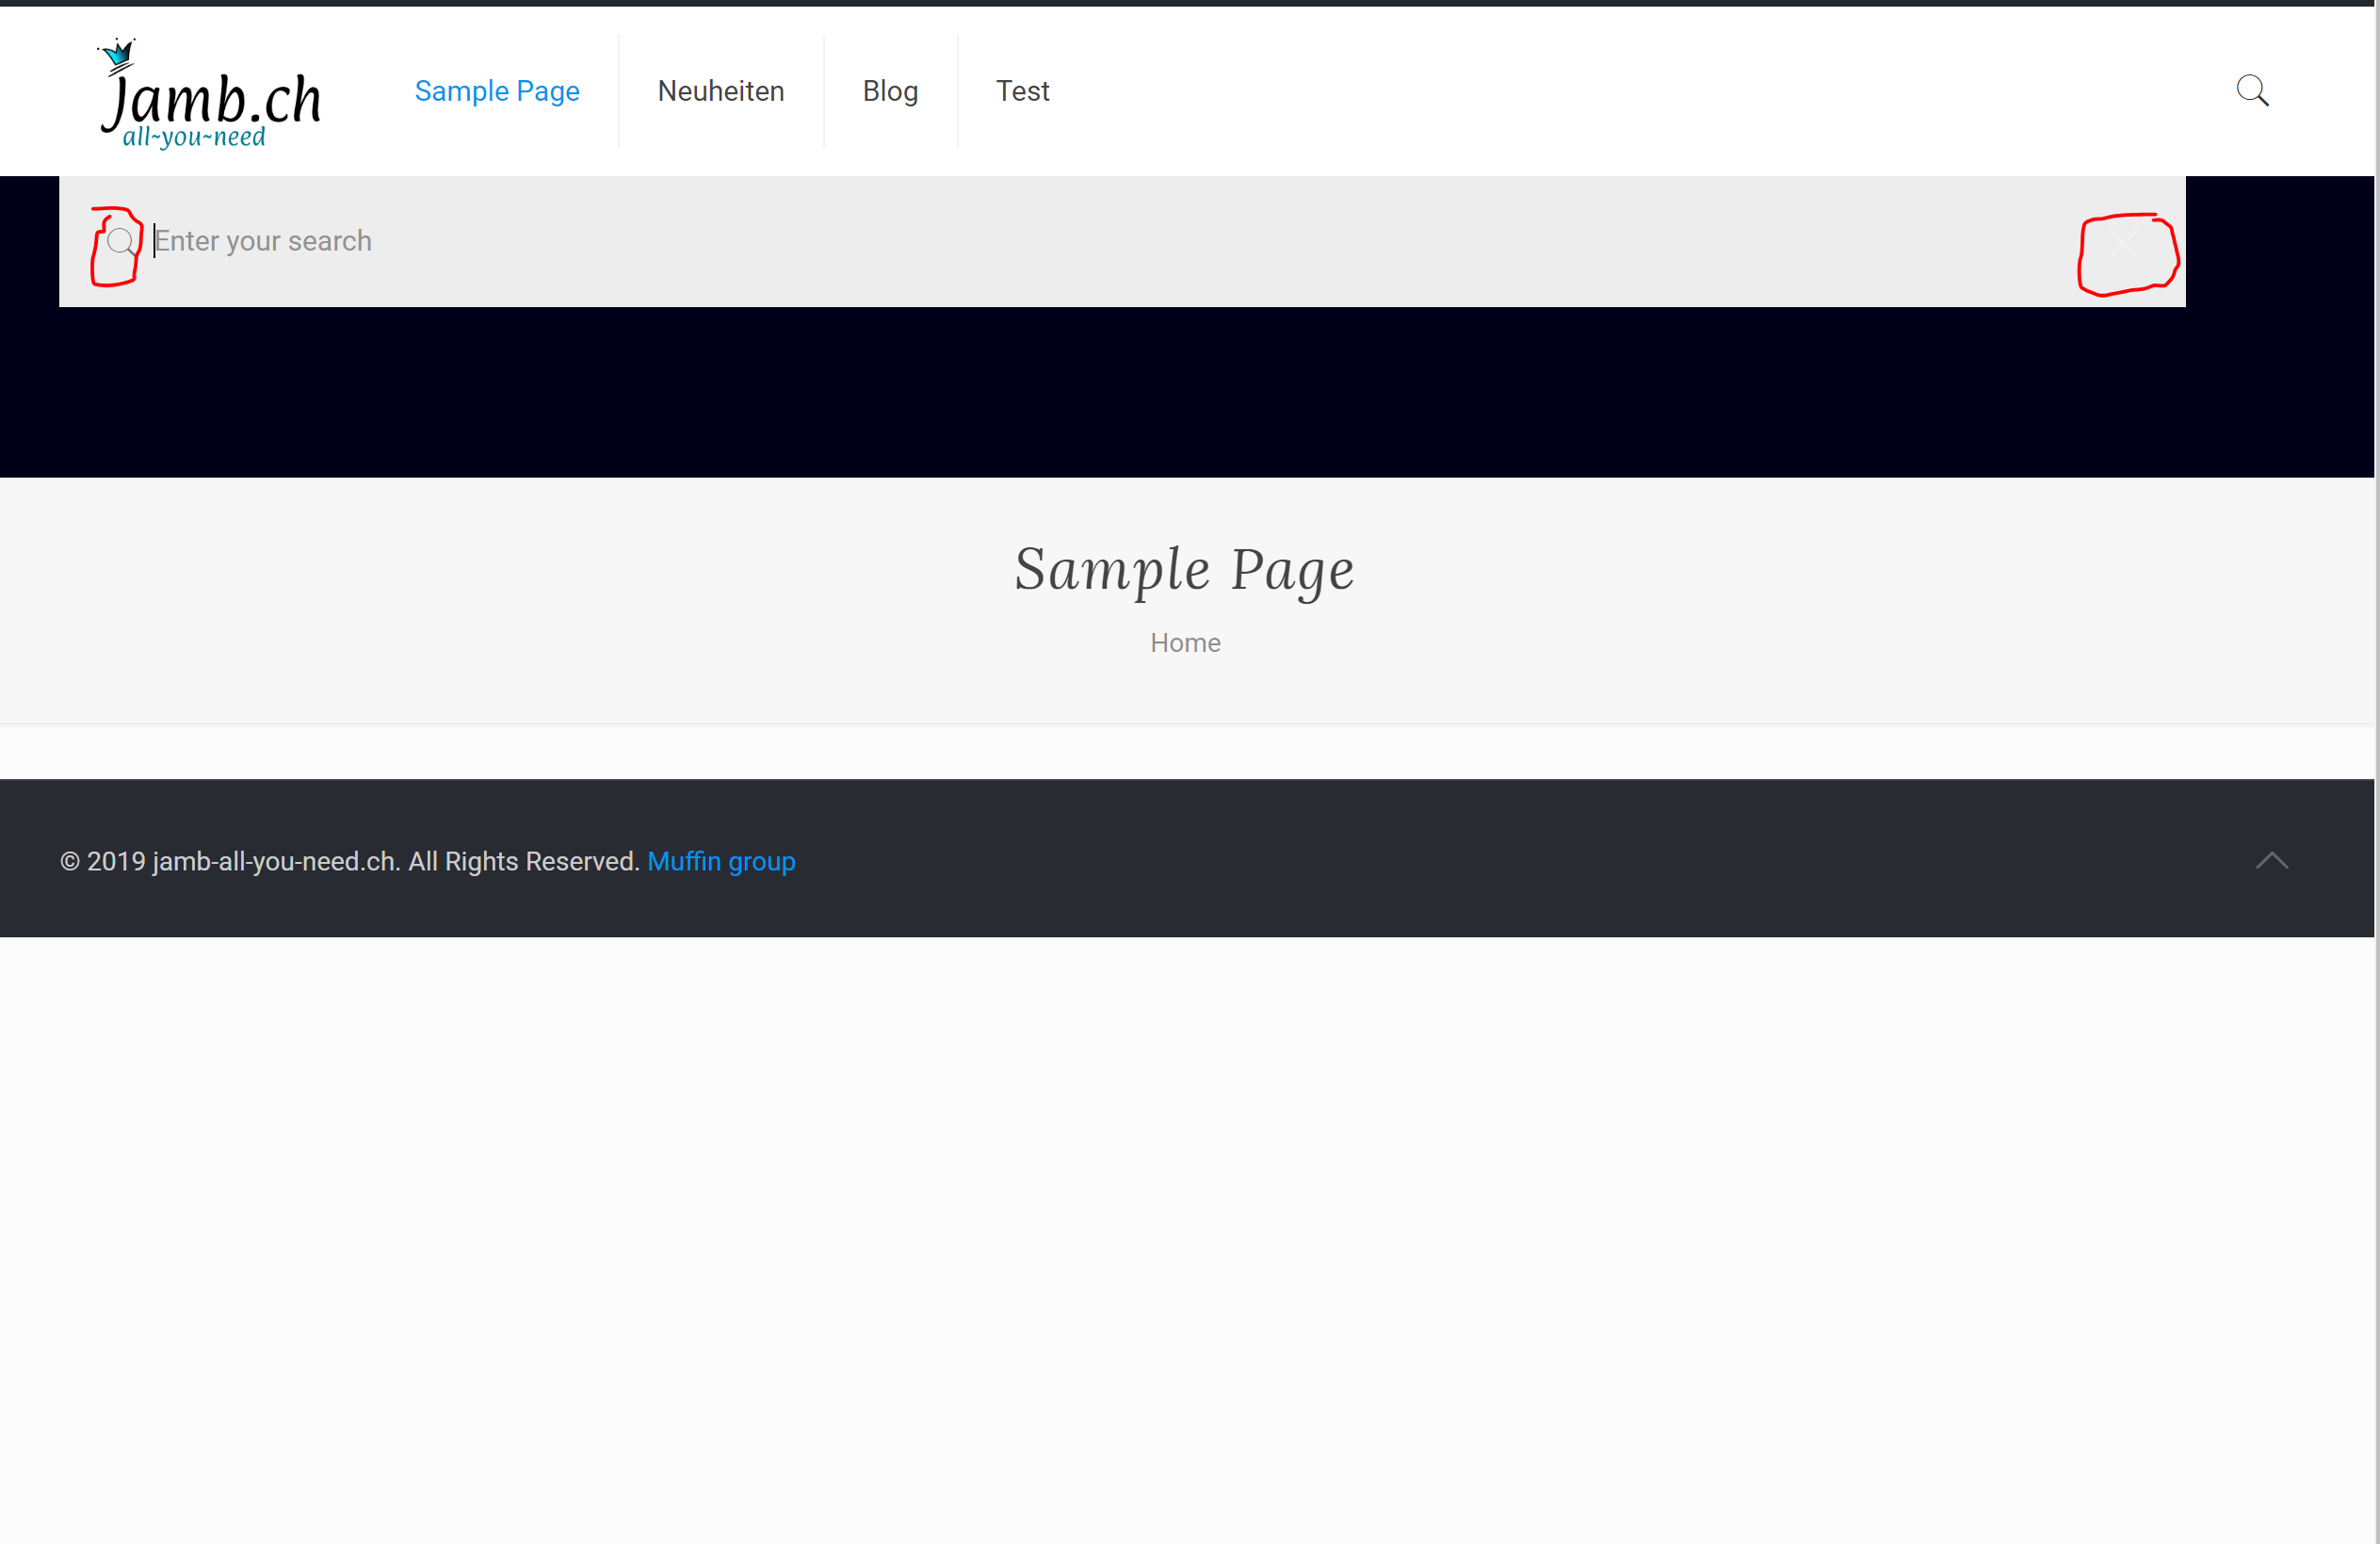Go to the Blog menu item
The image size is (2380, 1544).
coord(889,91)
